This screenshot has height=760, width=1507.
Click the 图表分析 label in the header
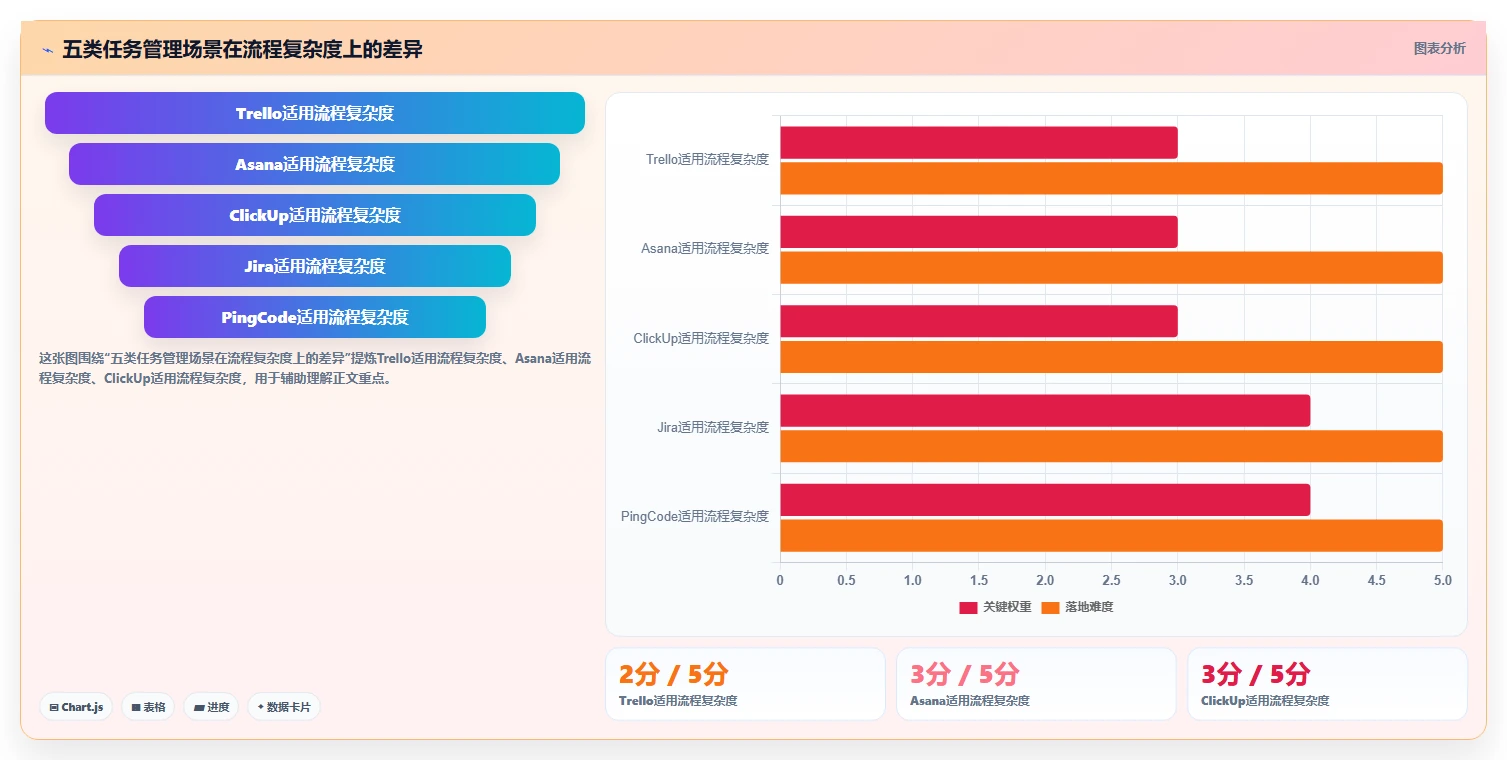point(1439,49)
